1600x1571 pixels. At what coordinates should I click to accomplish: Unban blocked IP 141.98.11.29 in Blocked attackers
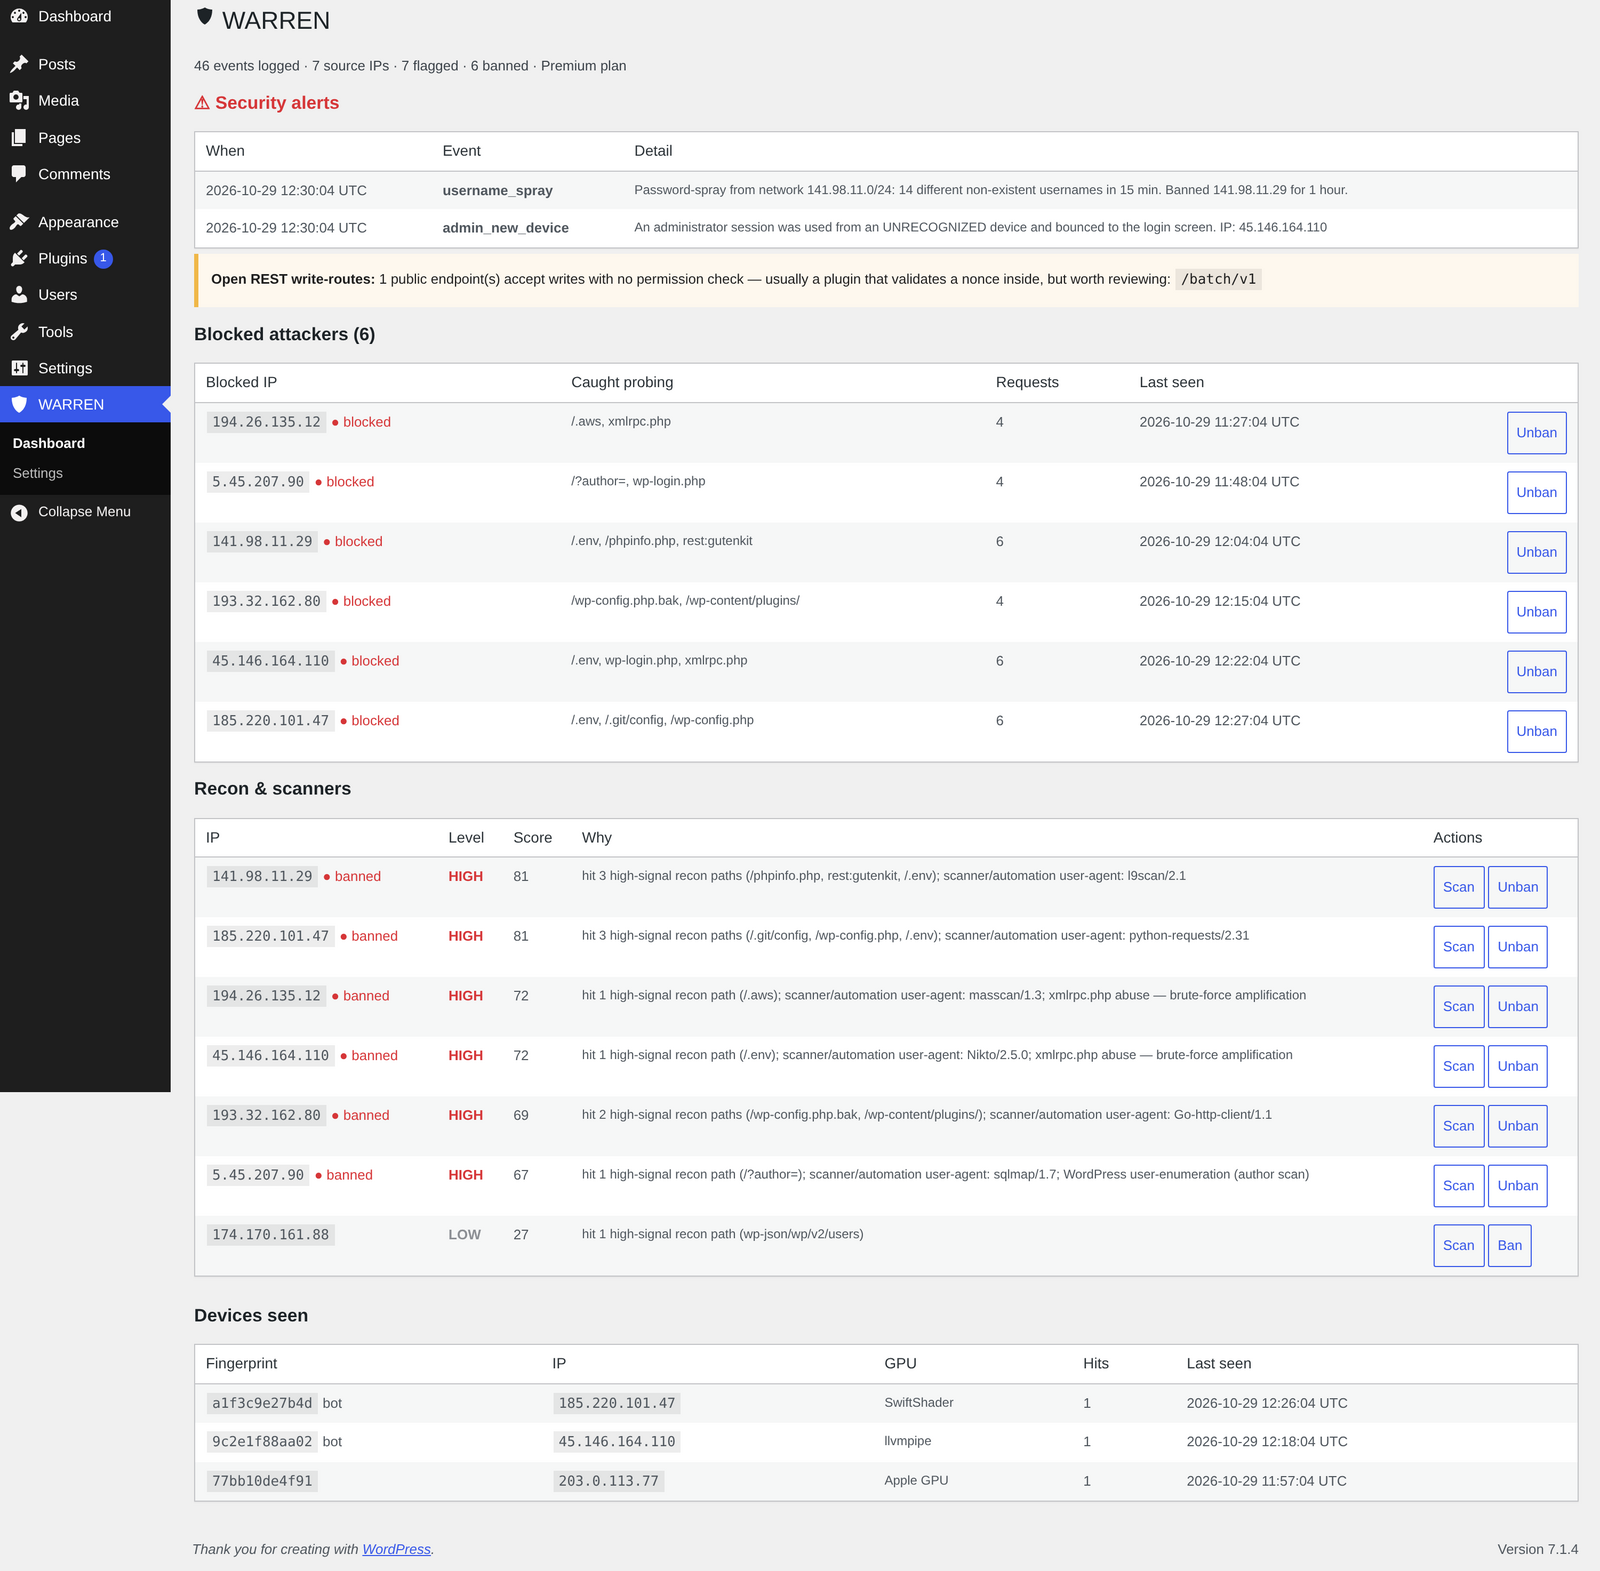[x=1536, y=552]
